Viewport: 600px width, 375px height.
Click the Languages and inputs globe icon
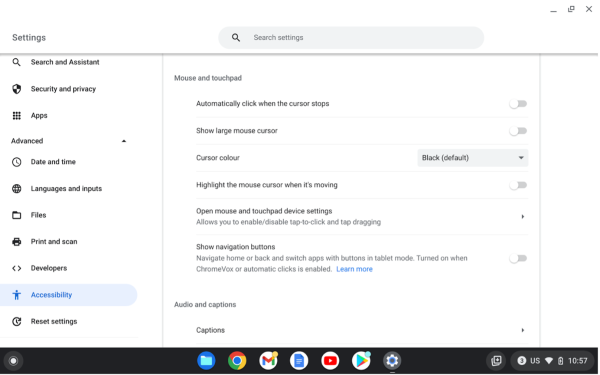click(16, 189)
